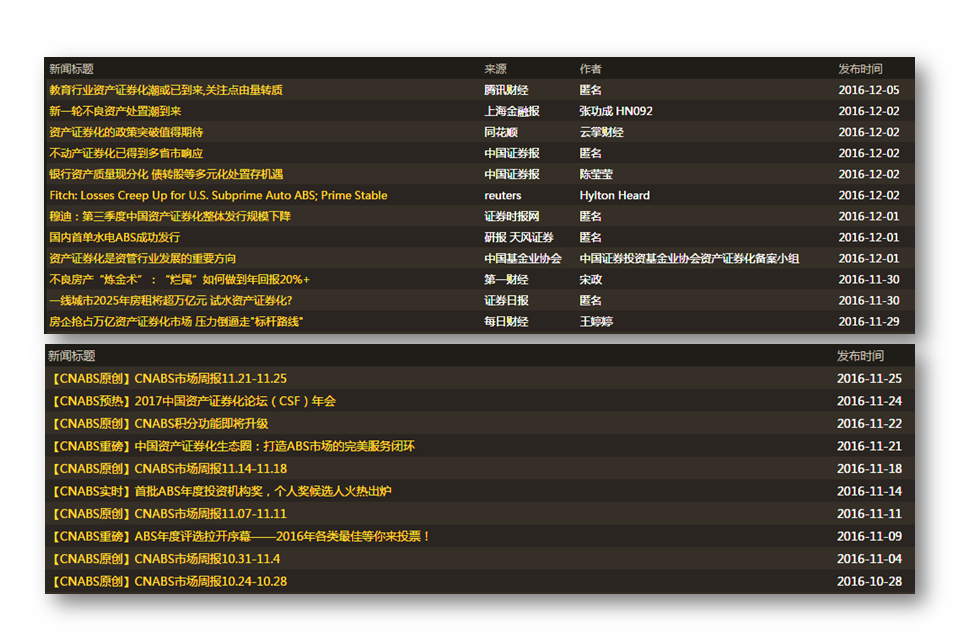The image size is (960, 643).
Task: Click the date 2016-11-24
Action: pos(869,401)
